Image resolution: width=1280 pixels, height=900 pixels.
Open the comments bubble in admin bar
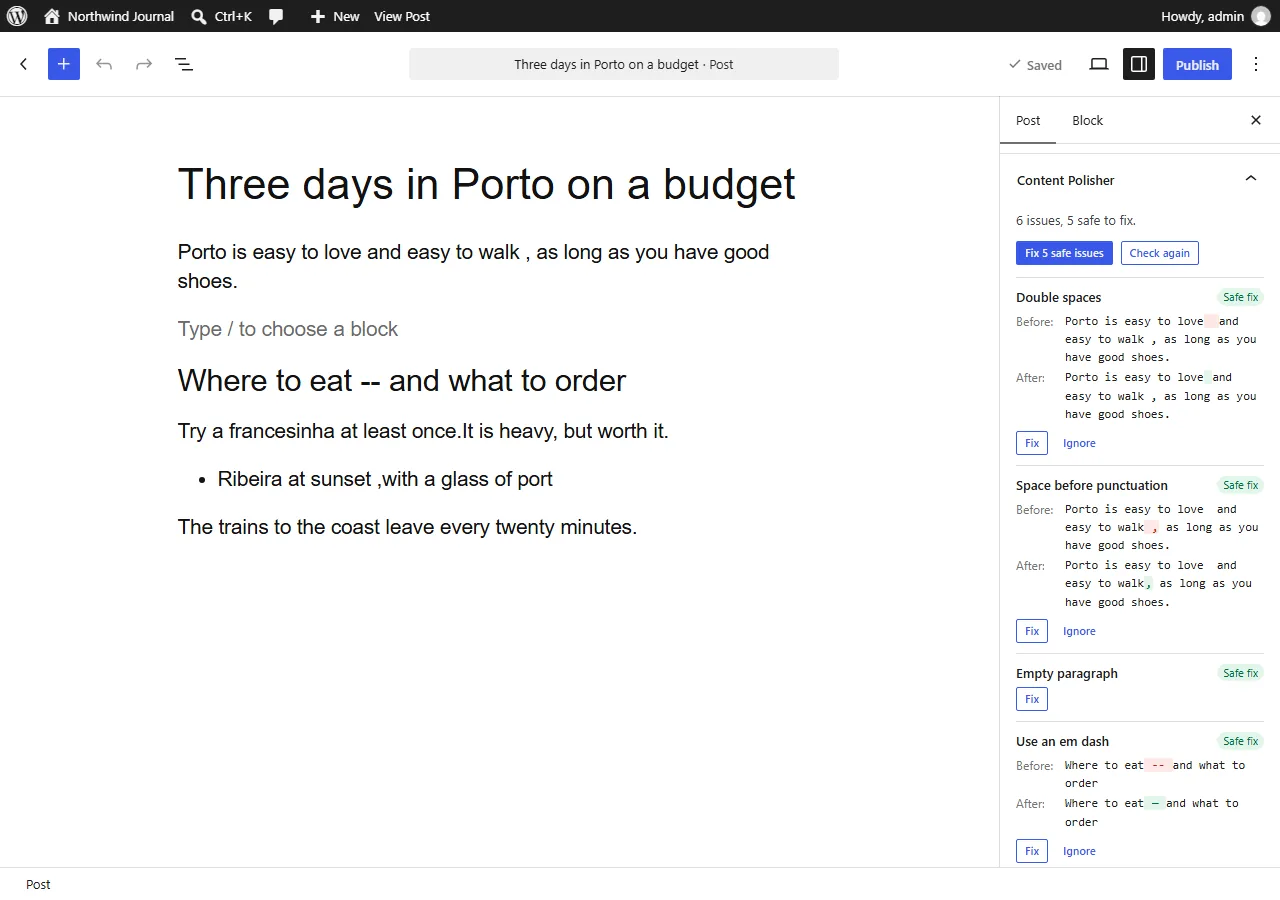[276, 16]
